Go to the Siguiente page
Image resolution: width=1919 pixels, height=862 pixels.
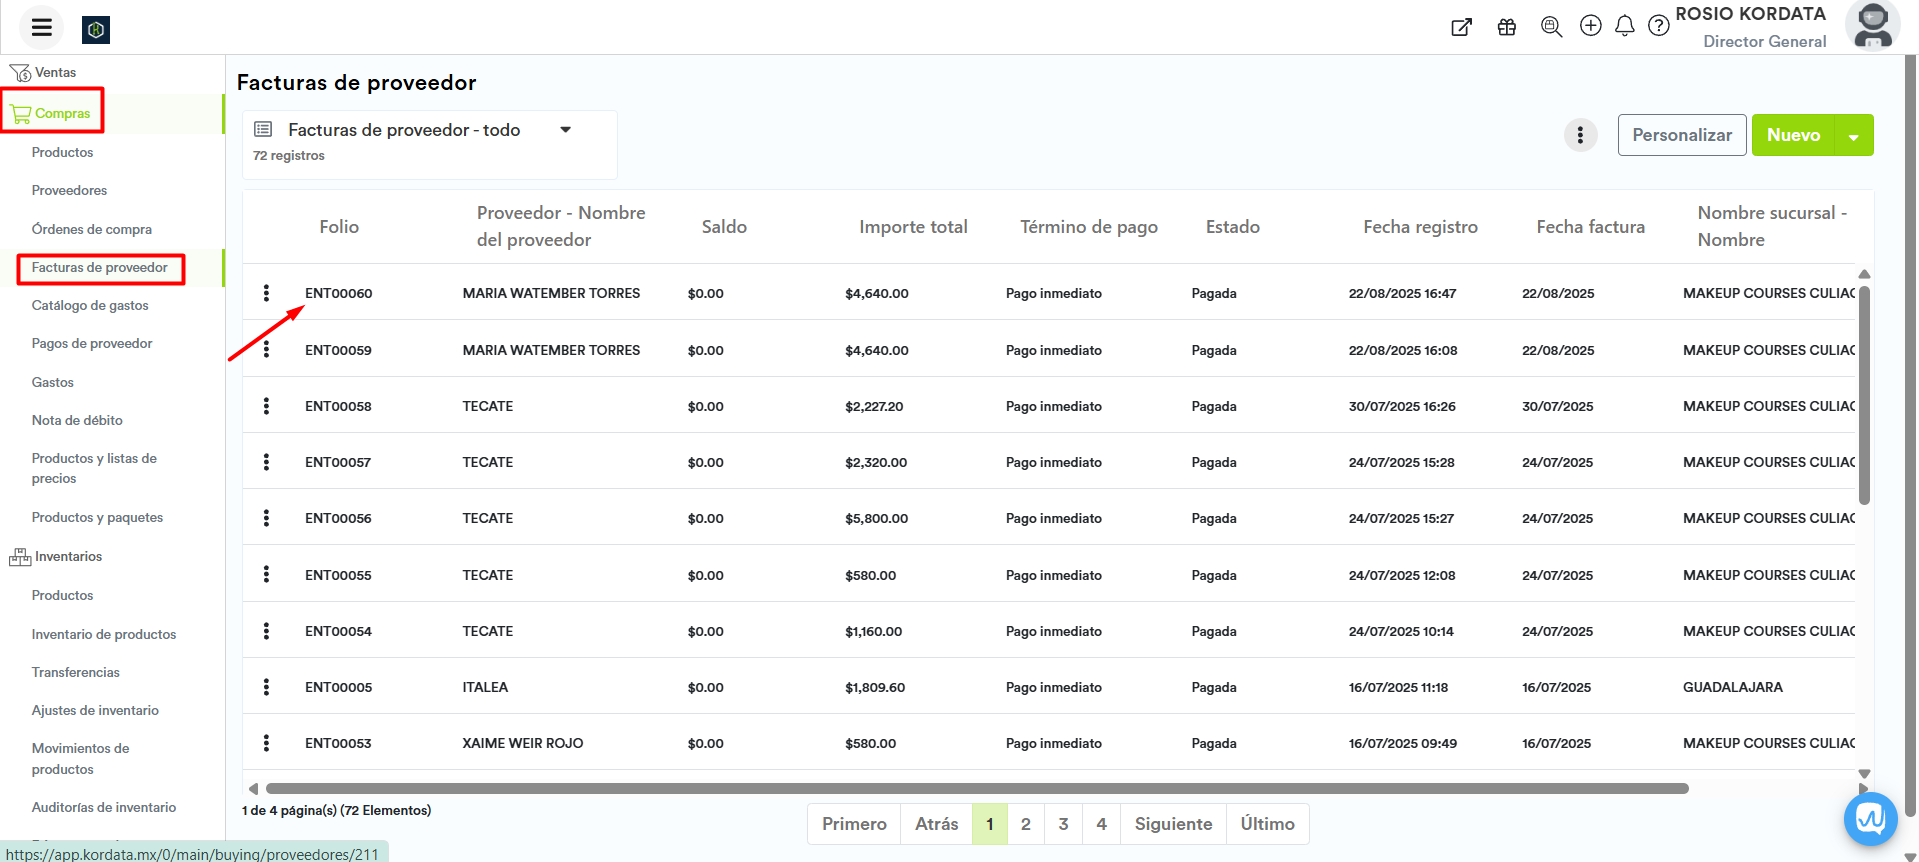1173,824
